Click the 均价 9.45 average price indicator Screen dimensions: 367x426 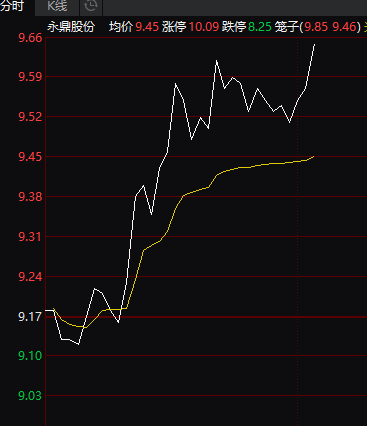click(x=134, y=27)
